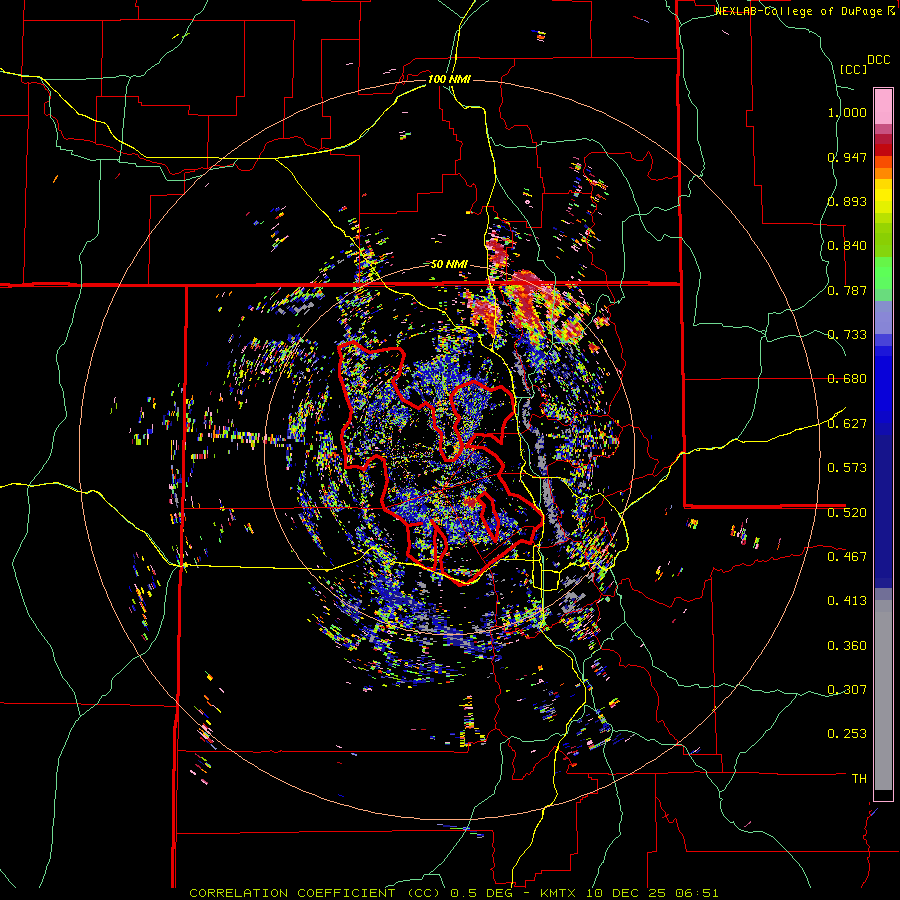The height and width of the screenshot is (900, 900).
Task: Click the TH label on the legend
Action: [x=859, y=779]
